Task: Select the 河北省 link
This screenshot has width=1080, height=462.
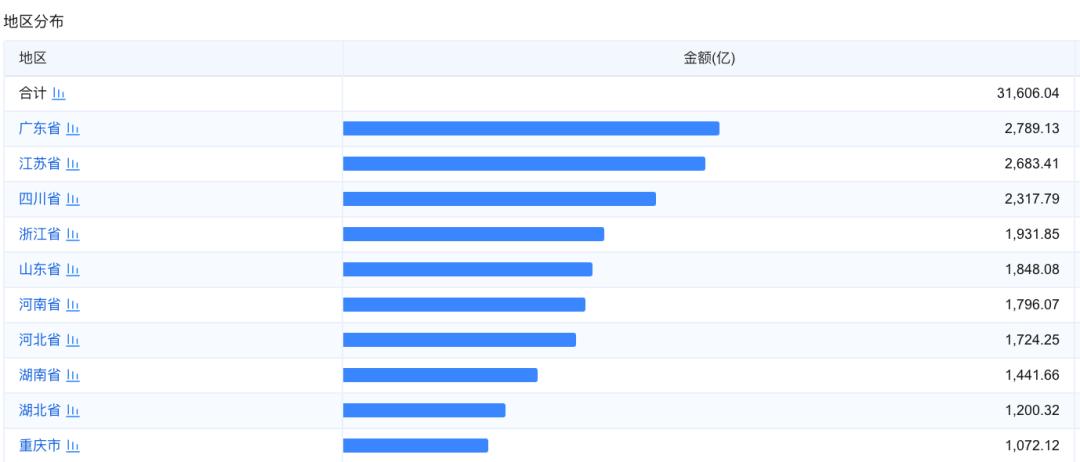Action: pyautogui.click(x=40, y=340)
